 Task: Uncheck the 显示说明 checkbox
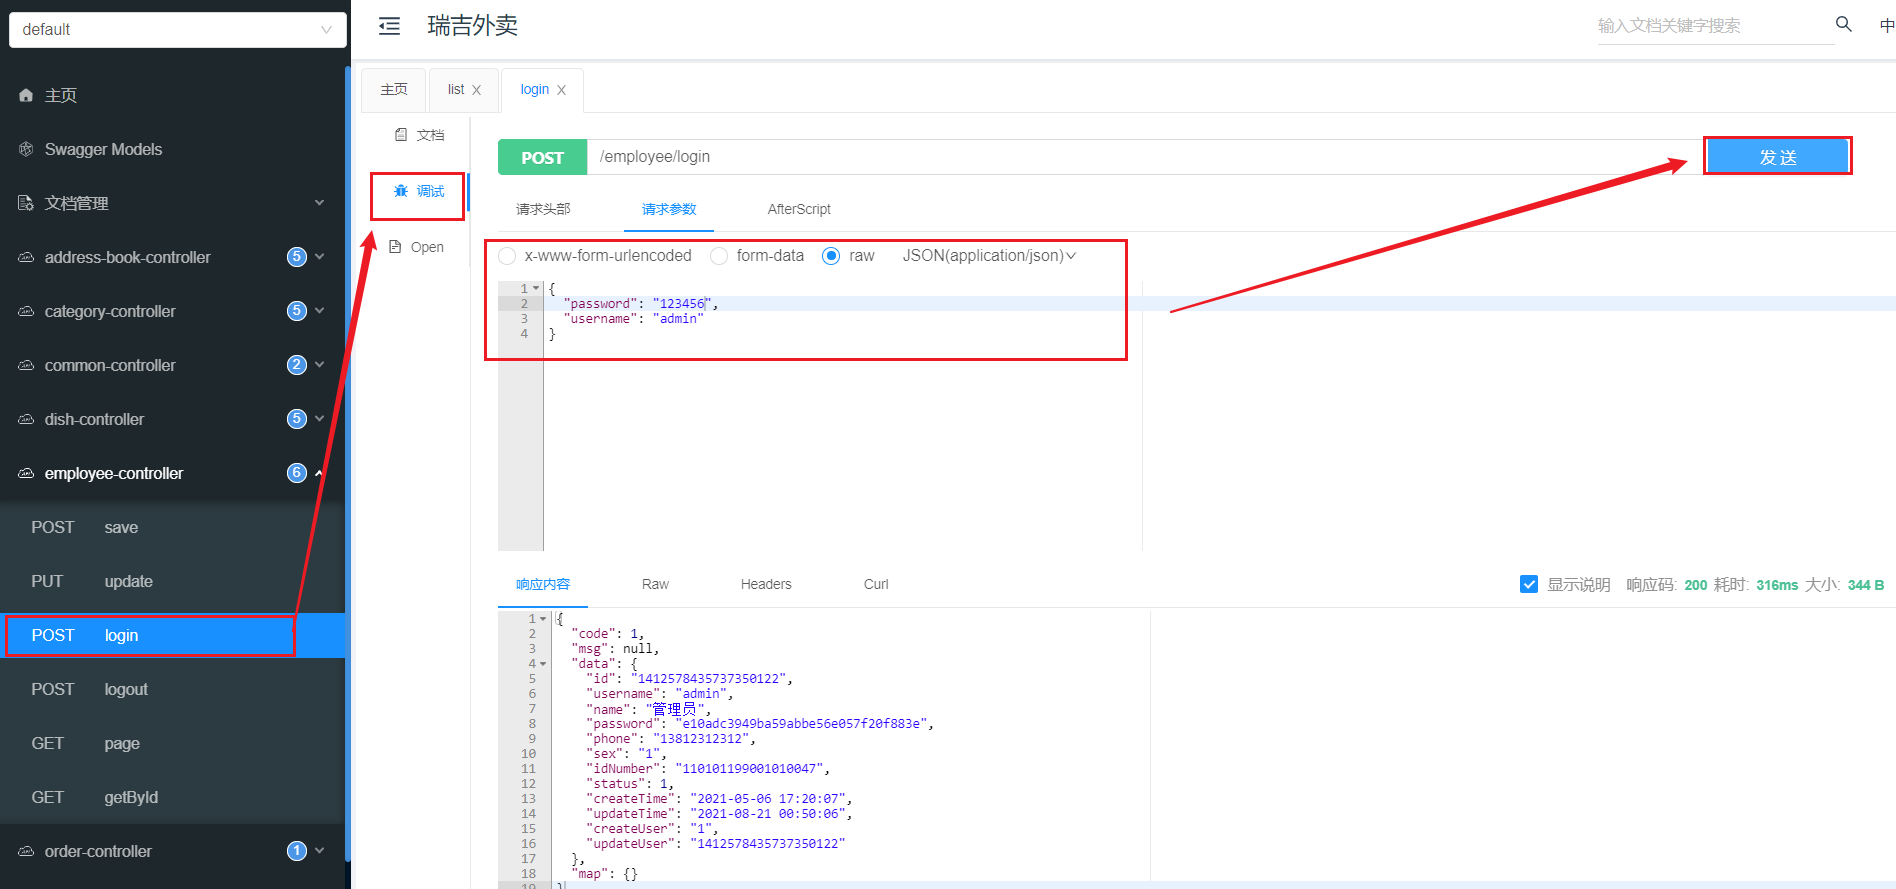pyautogui.click(x=1528, y=584)
